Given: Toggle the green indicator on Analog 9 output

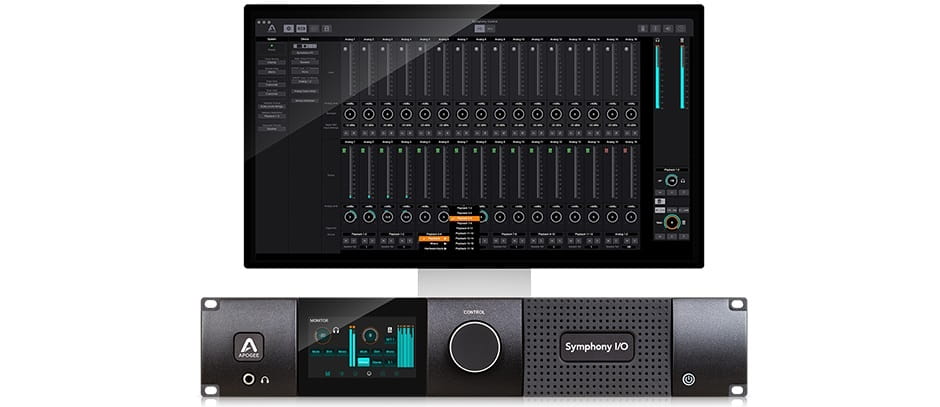Looking at the screenshot, I should [x=495, y=150].
